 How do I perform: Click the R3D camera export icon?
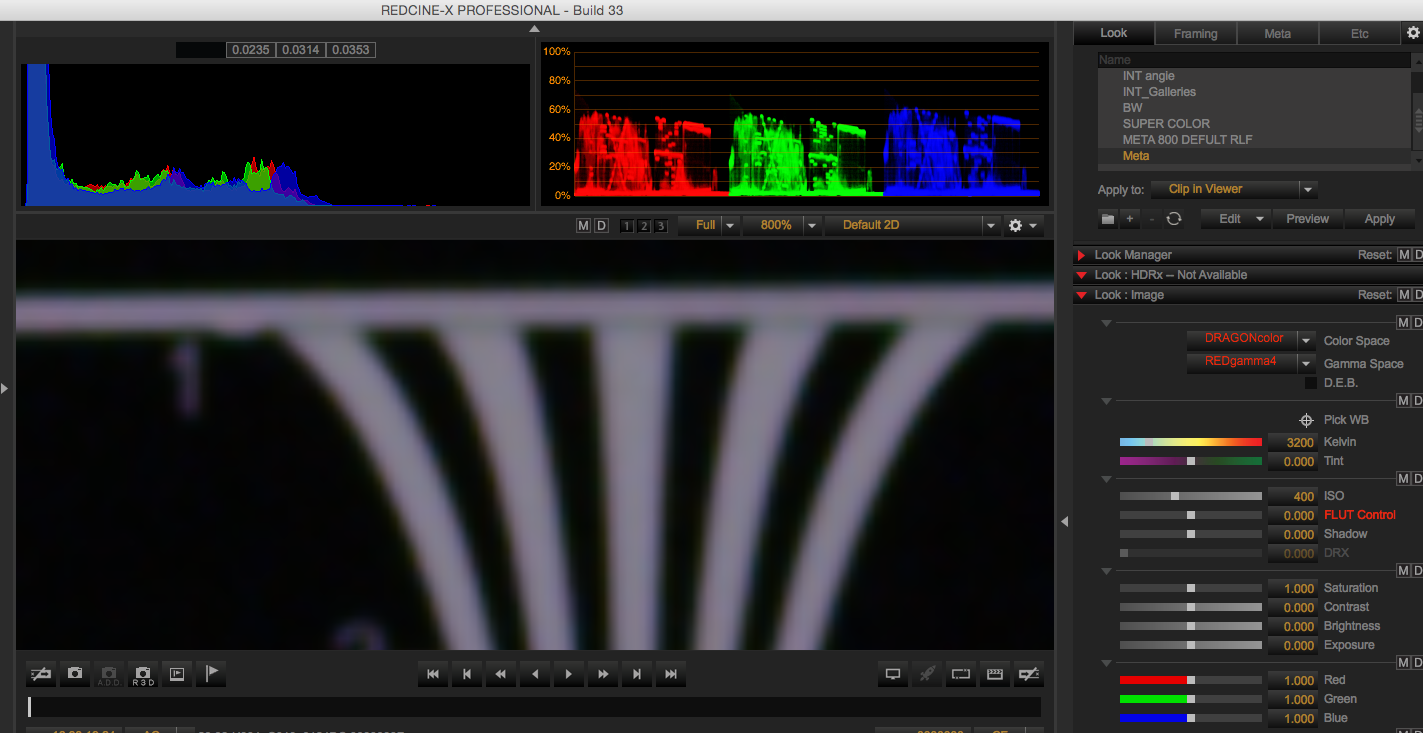pos(143,674)
